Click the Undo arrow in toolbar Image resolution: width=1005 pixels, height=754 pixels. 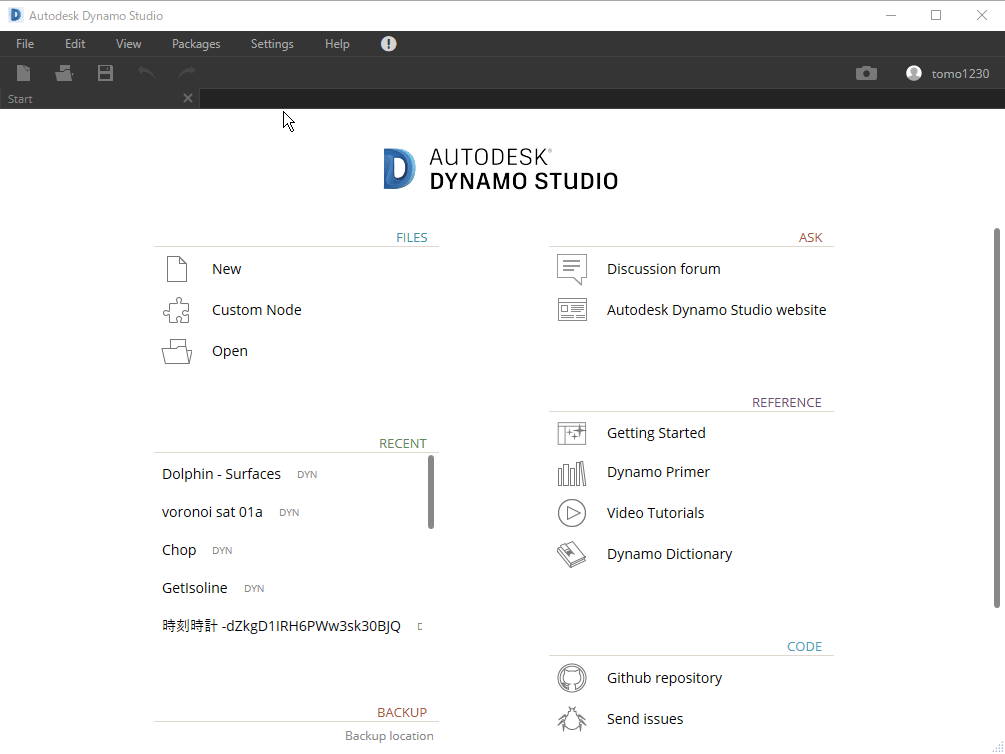(x=146, y=72)
